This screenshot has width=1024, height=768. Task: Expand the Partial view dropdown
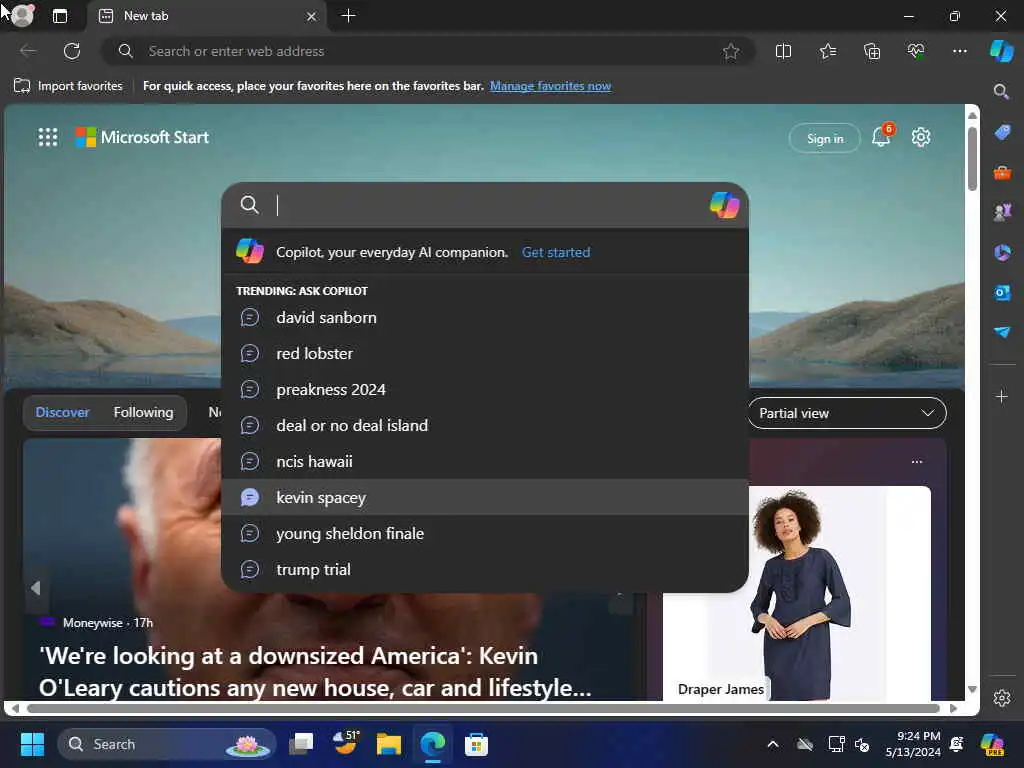point(846,413)
